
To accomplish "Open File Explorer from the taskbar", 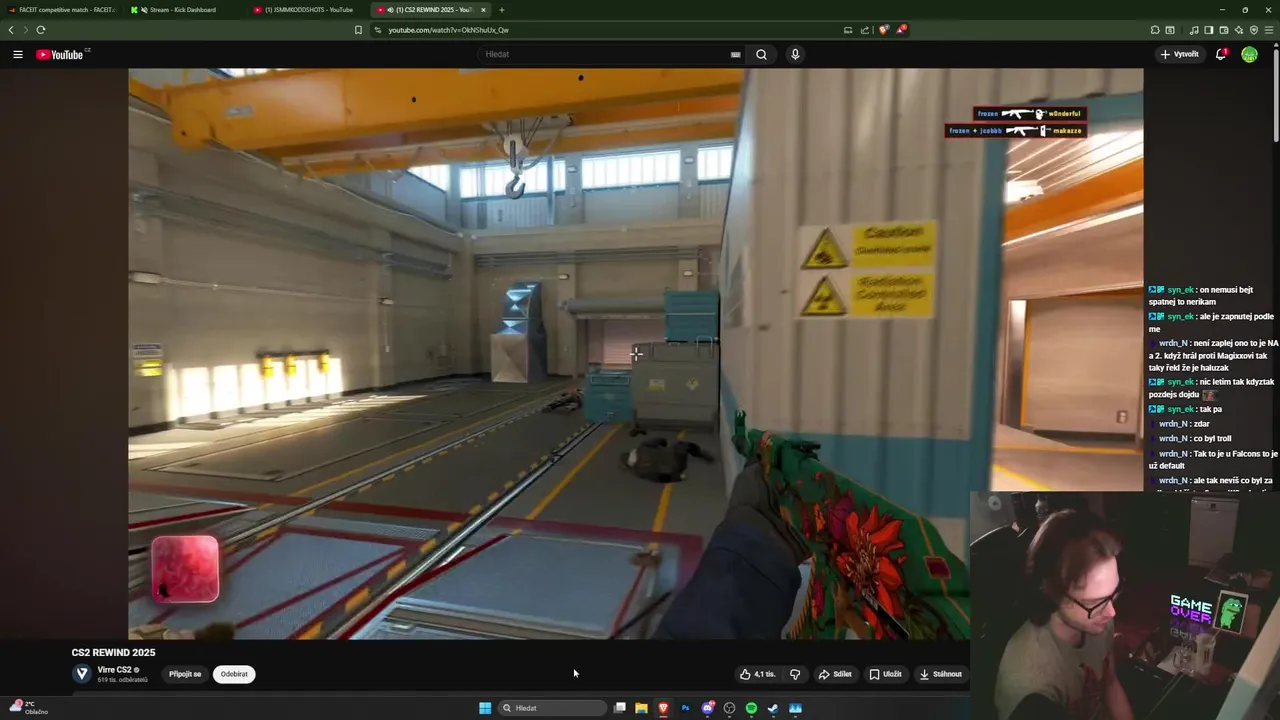I will (x=641, y=708).
